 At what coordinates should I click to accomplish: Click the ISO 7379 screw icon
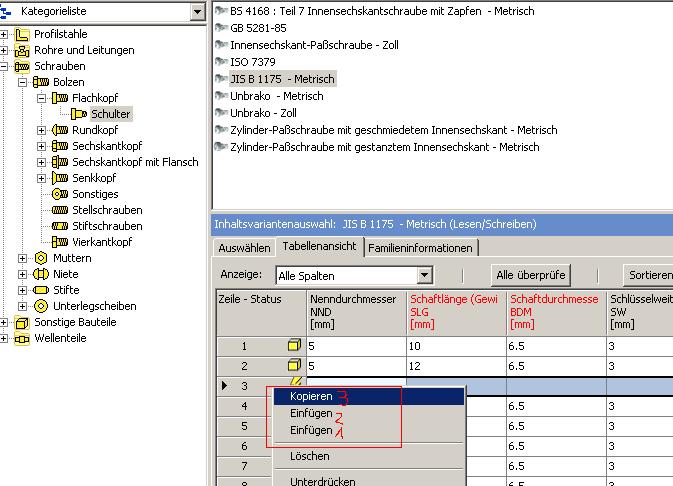(x=221, y=61)
